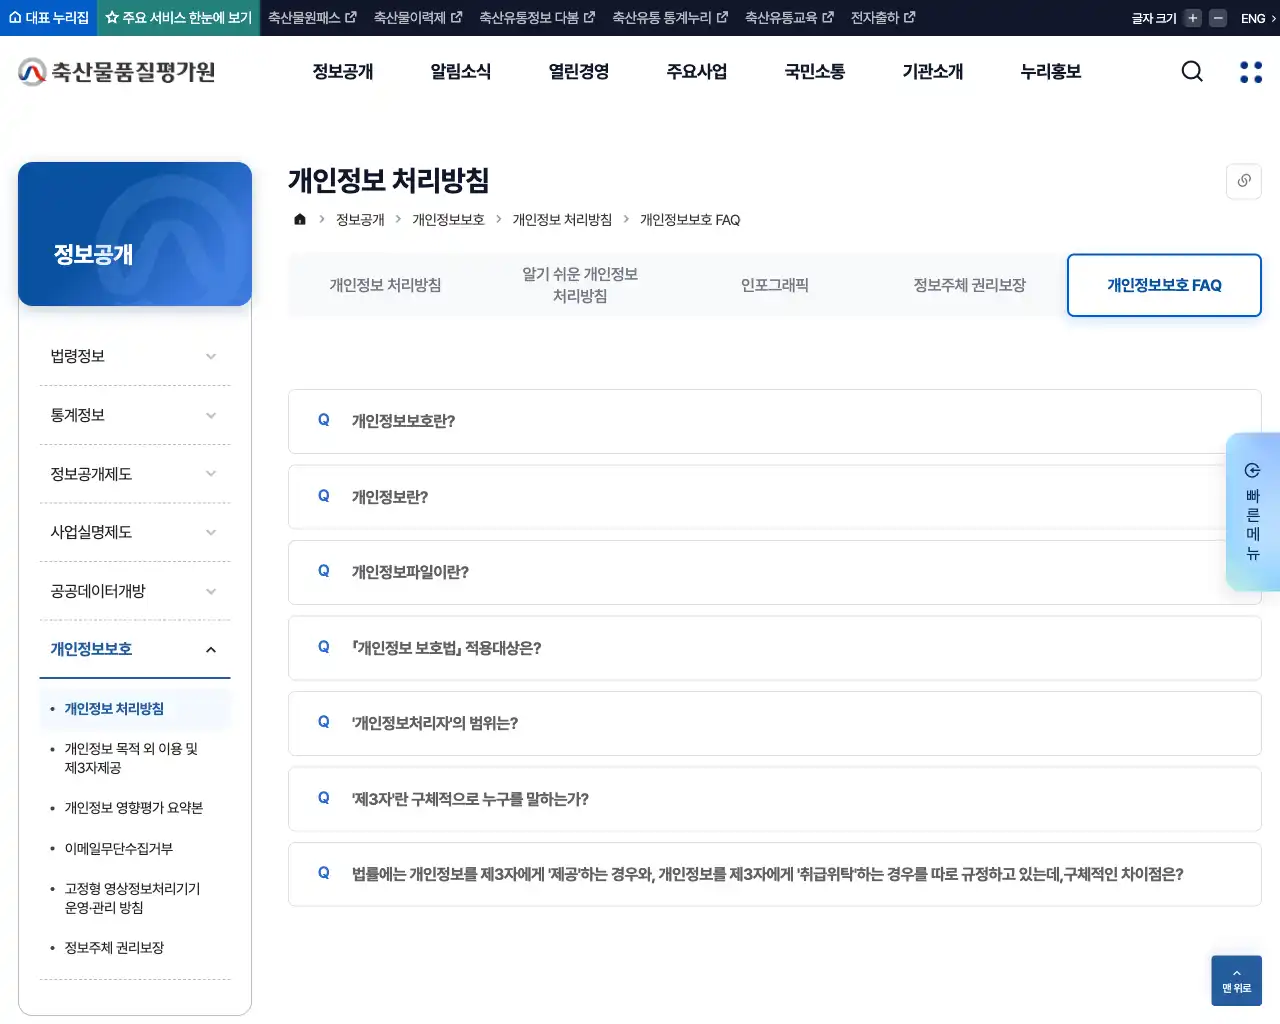Switch site language to ENG
This screenshot has height=1024, width=1280.
pyautogui.click(x=1252, y=17)
